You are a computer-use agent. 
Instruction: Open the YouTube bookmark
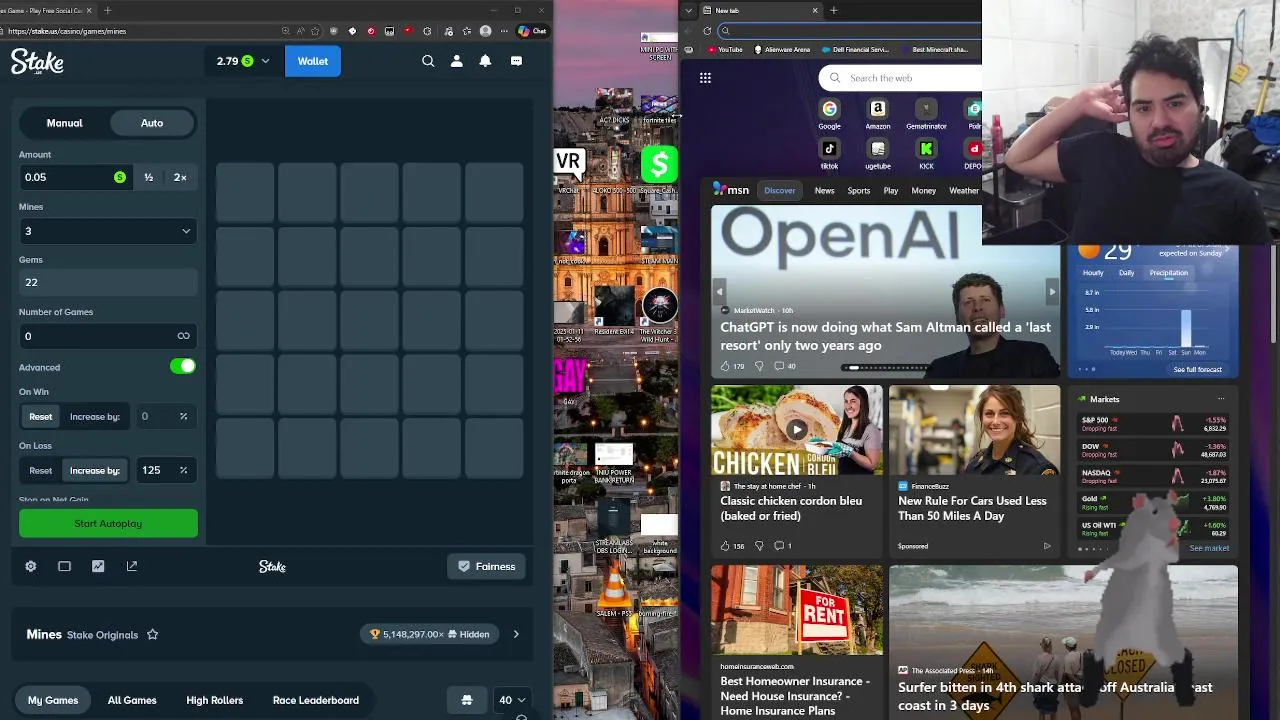[725, 49]
